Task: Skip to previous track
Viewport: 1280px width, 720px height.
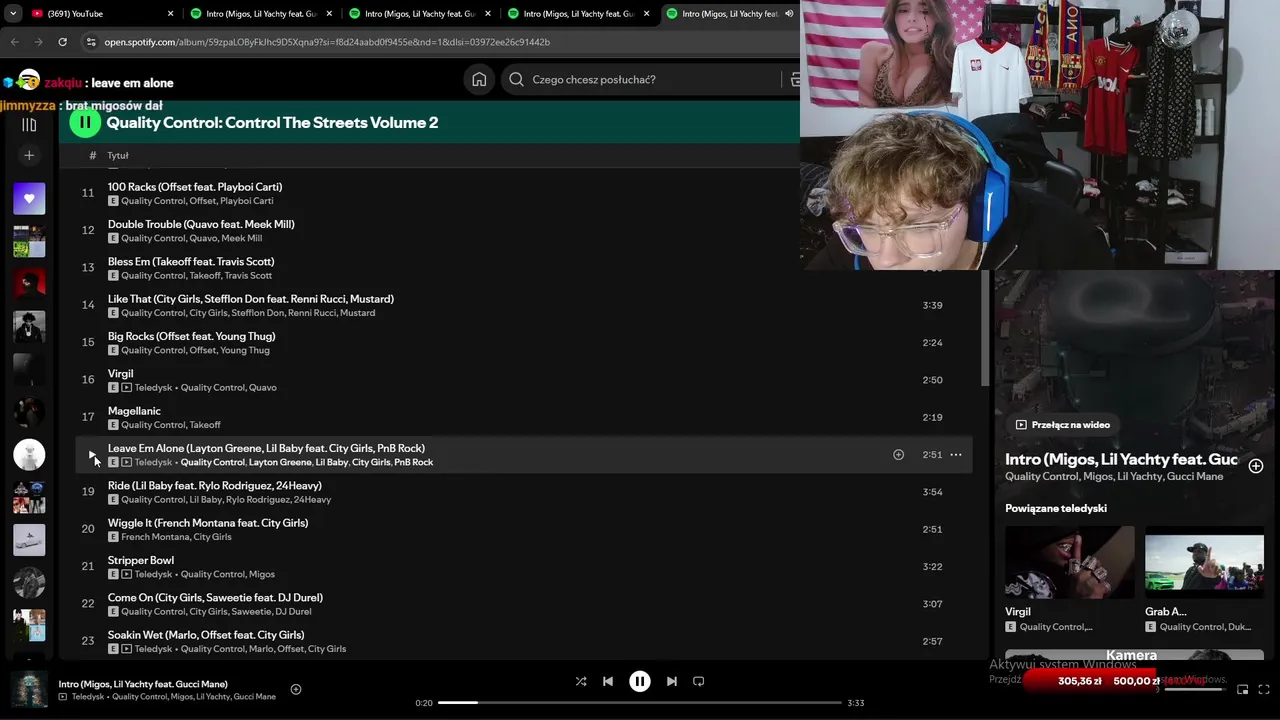Action: [608, 681]
